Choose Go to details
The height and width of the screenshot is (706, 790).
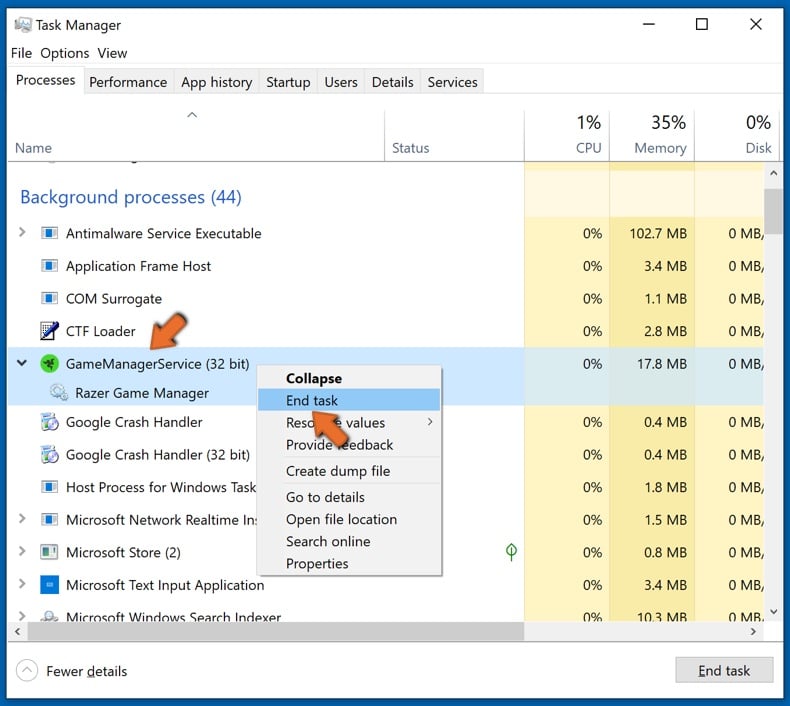coord(349,497)
